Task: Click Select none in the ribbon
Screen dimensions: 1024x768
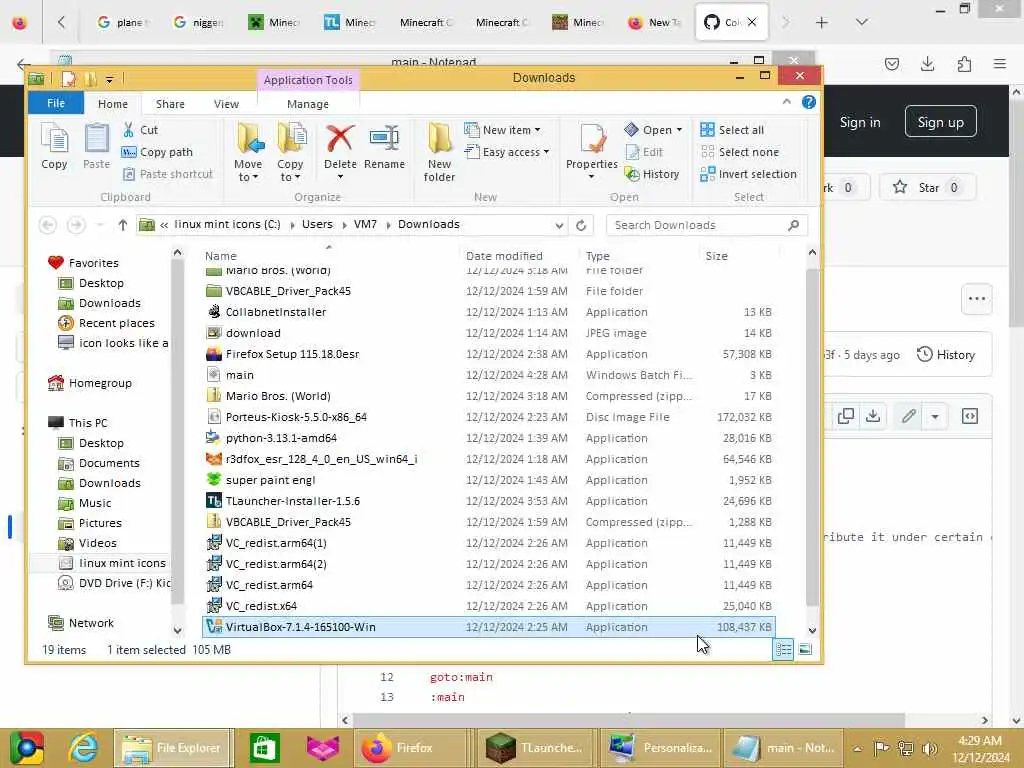Action: 739,152
